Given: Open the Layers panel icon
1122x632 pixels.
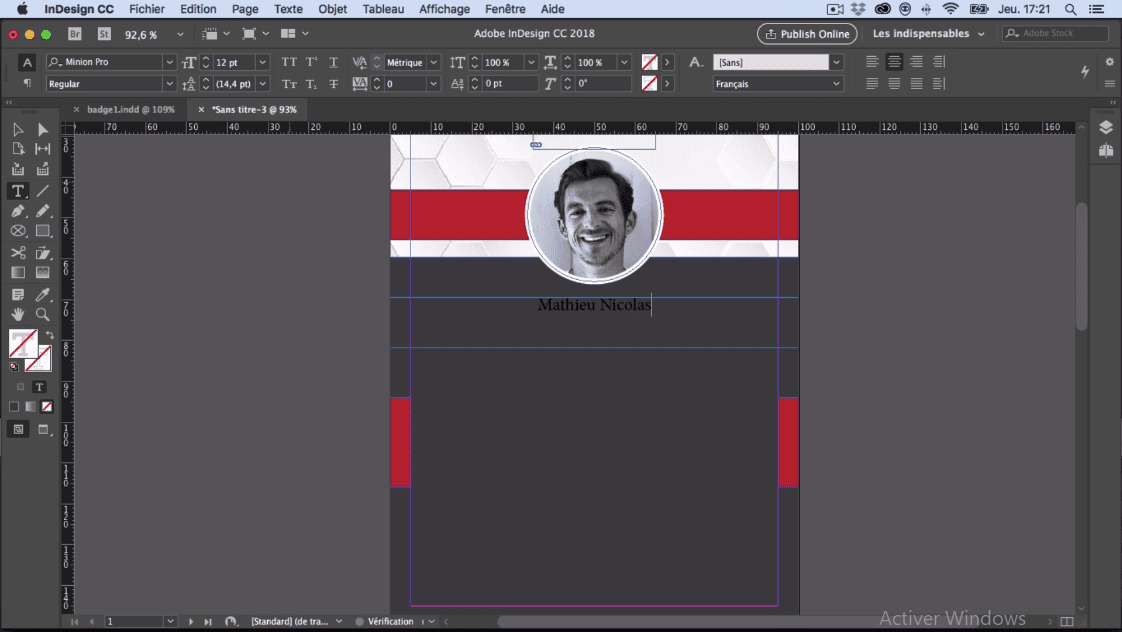Looking at the screenshot, I should (1105, 128).
